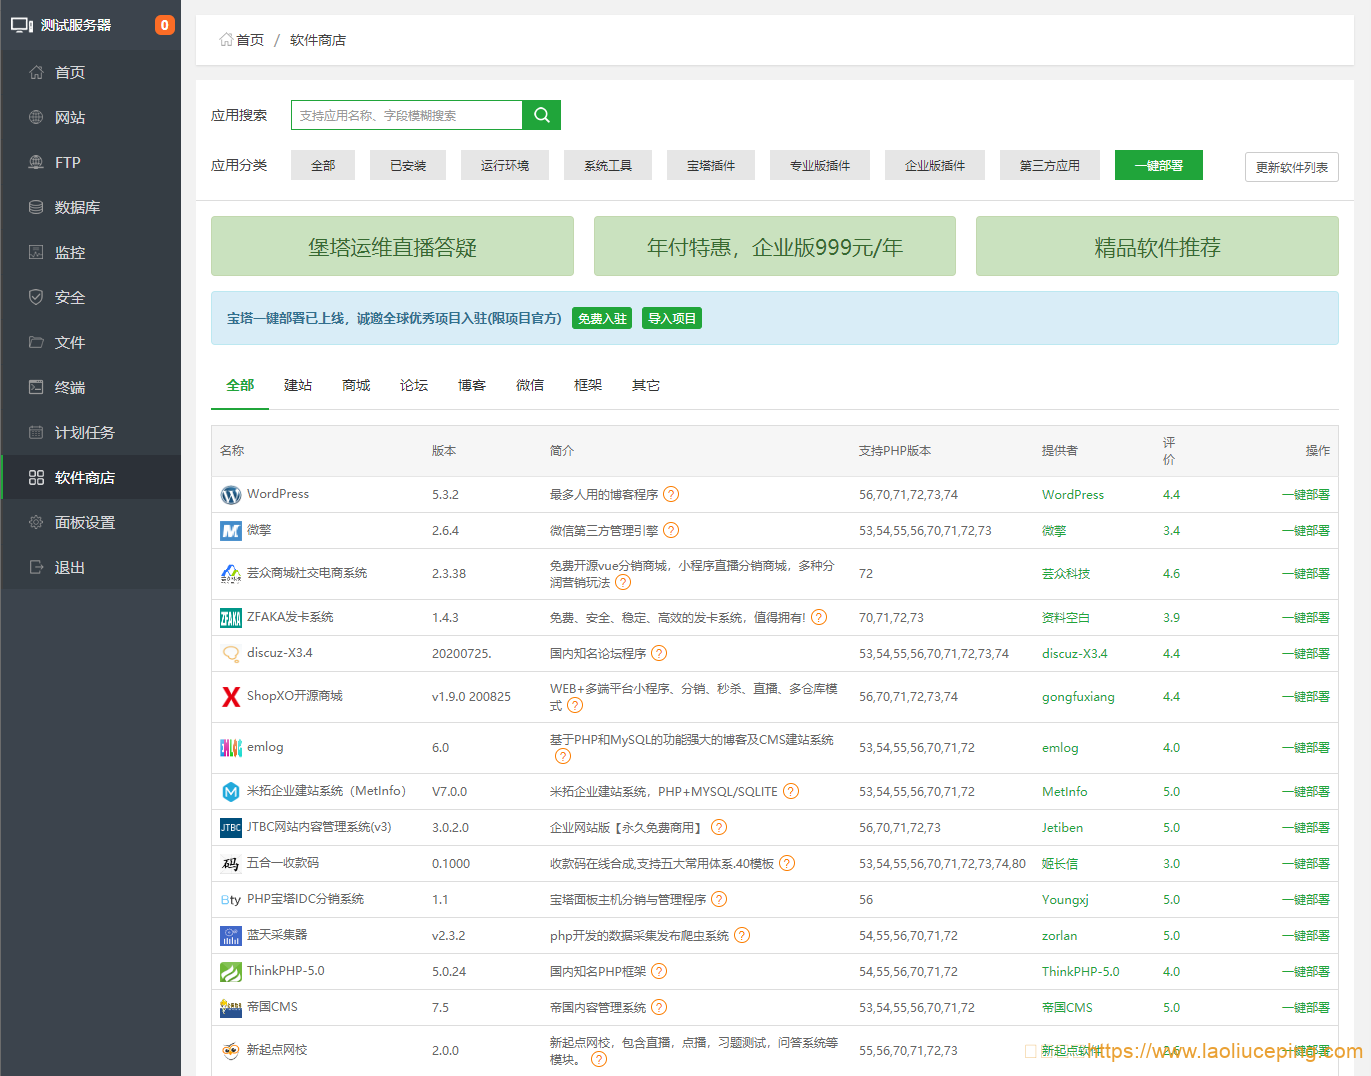The image size is (1371, 1076).
Task: Open the WordPress app icon
Action: (231, 495)
